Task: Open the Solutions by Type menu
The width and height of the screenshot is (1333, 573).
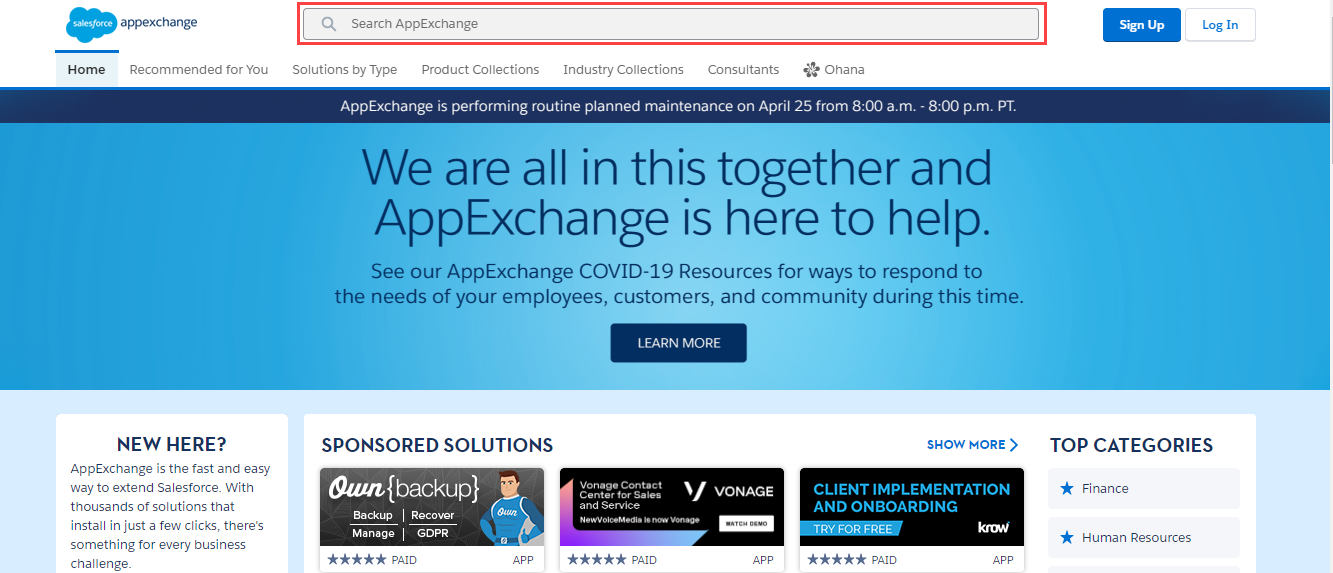Action: click(345, 70)
